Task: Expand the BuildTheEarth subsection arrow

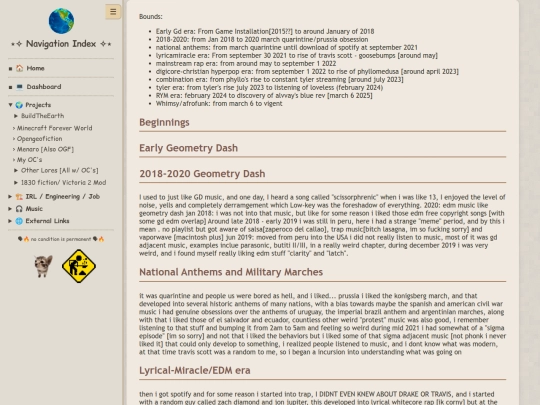Action: 16,116
